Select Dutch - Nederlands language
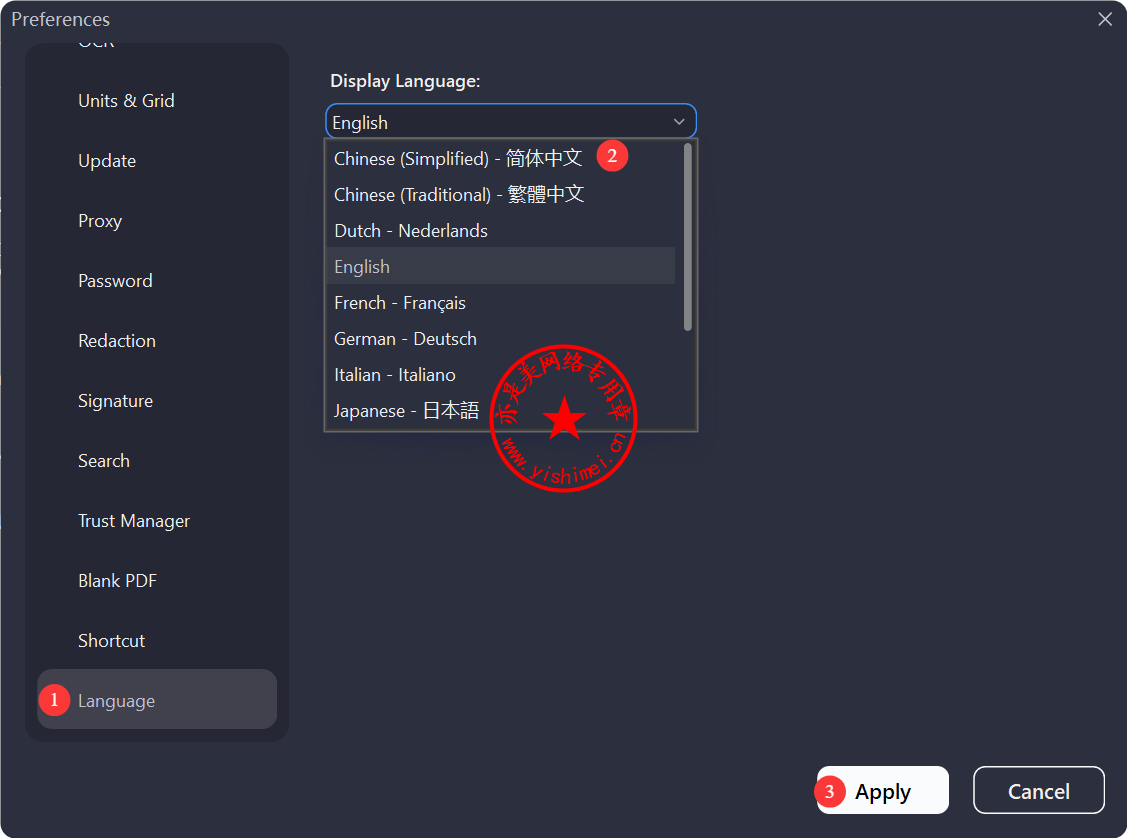Viewport: 1127px width, 838px height. tap(411, 231)
